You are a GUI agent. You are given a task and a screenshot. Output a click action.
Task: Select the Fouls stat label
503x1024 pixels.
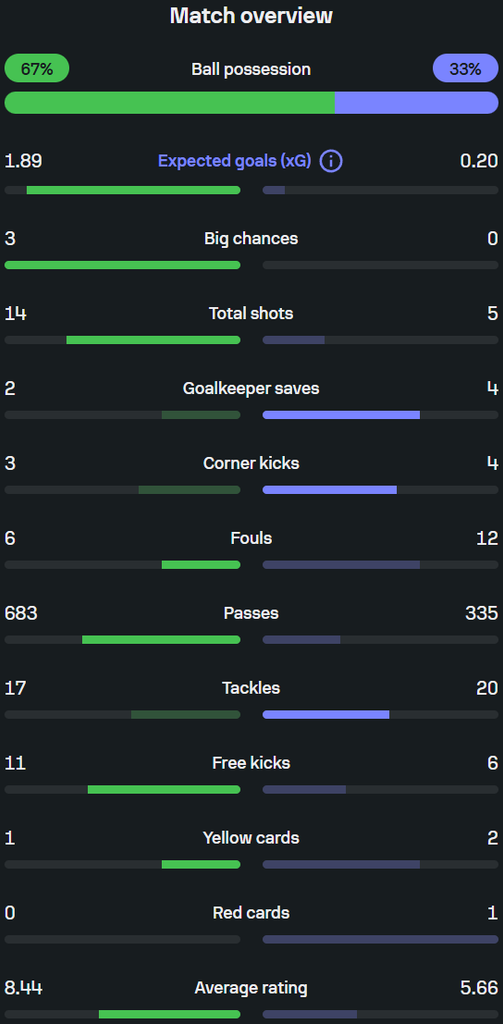pyautogui.click(x=252, y=538)
